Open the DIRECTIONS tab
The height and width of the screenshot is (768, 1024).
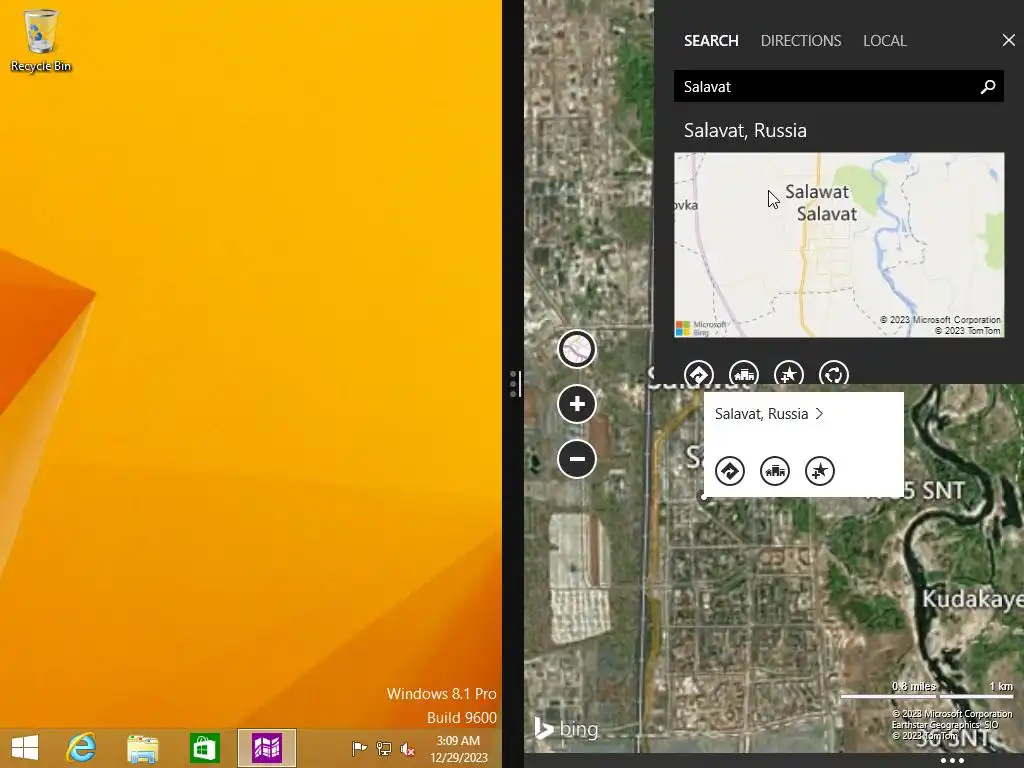(801, 40)
